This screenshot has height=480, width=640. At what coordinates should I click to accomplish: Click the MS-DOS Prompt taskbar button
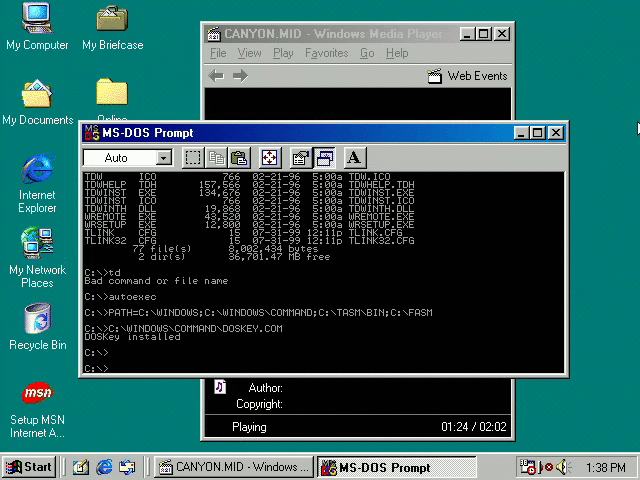click(397, 467)
